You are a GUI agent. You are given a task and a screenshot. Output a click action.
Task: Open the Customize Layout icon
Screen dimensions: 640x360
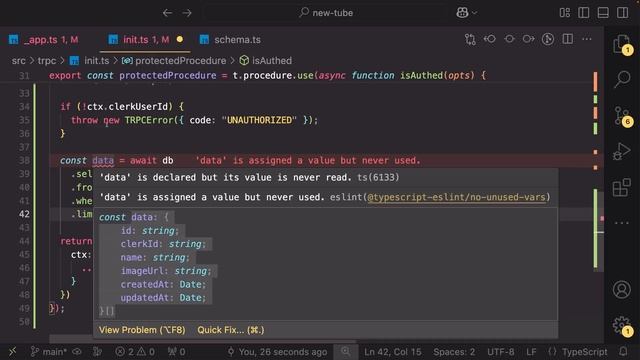pyautogui.click(x=564, y=13)
